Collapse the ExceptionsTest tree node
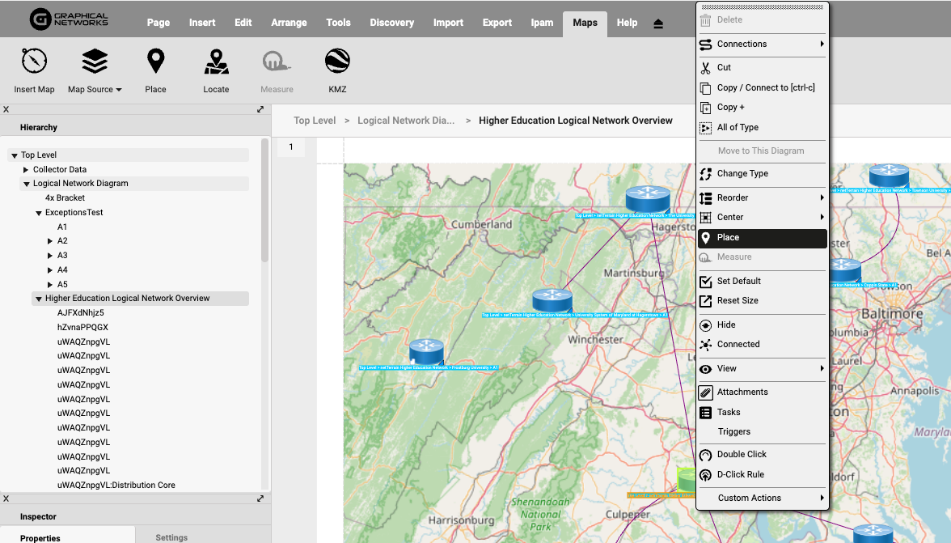 point(38,213)
